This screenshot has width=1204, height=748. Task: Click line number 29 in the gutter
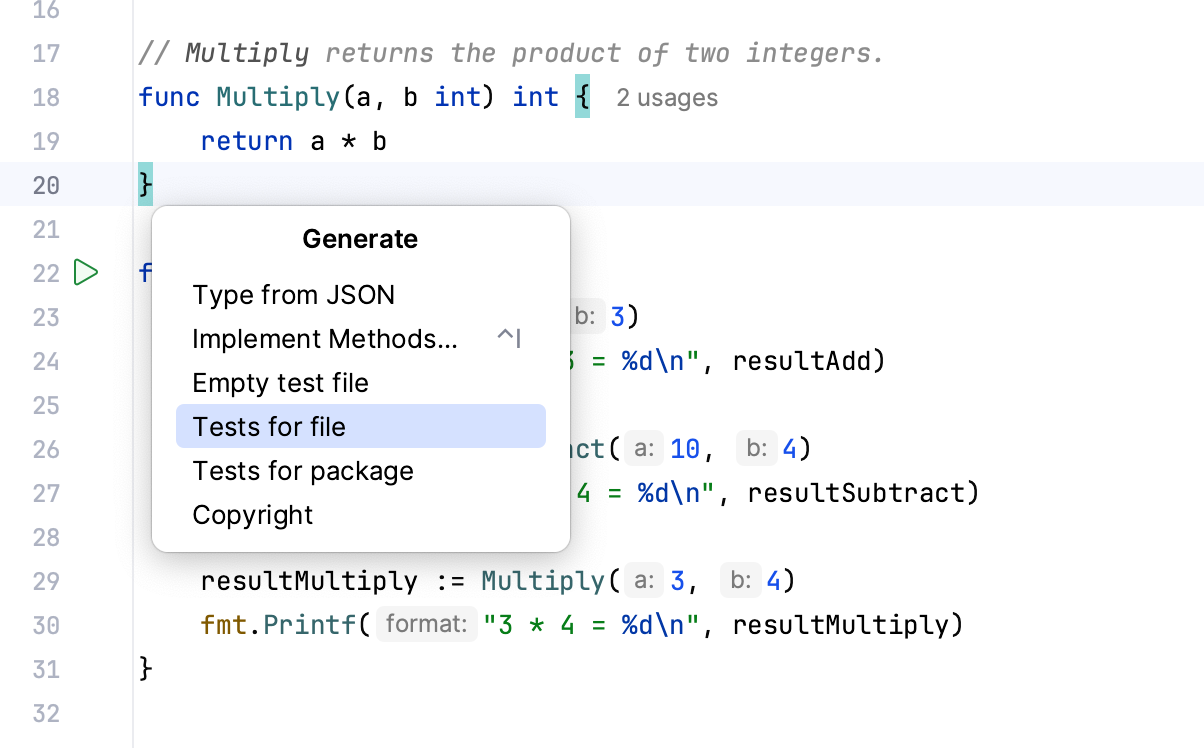[46, 580]
